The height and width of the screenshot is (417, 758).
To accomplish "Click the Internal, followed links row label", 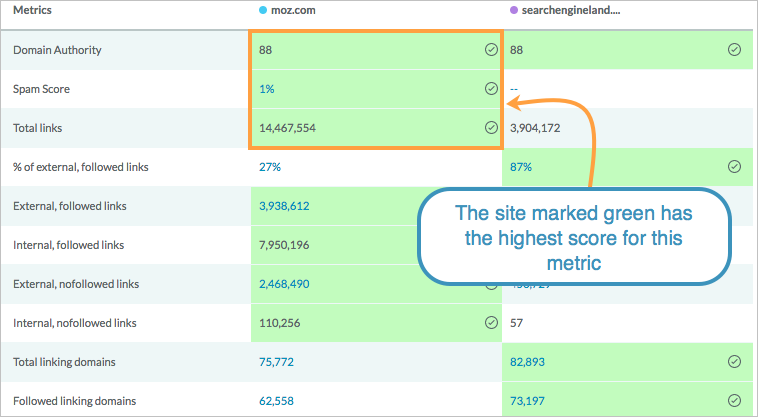I will [68, 245].
